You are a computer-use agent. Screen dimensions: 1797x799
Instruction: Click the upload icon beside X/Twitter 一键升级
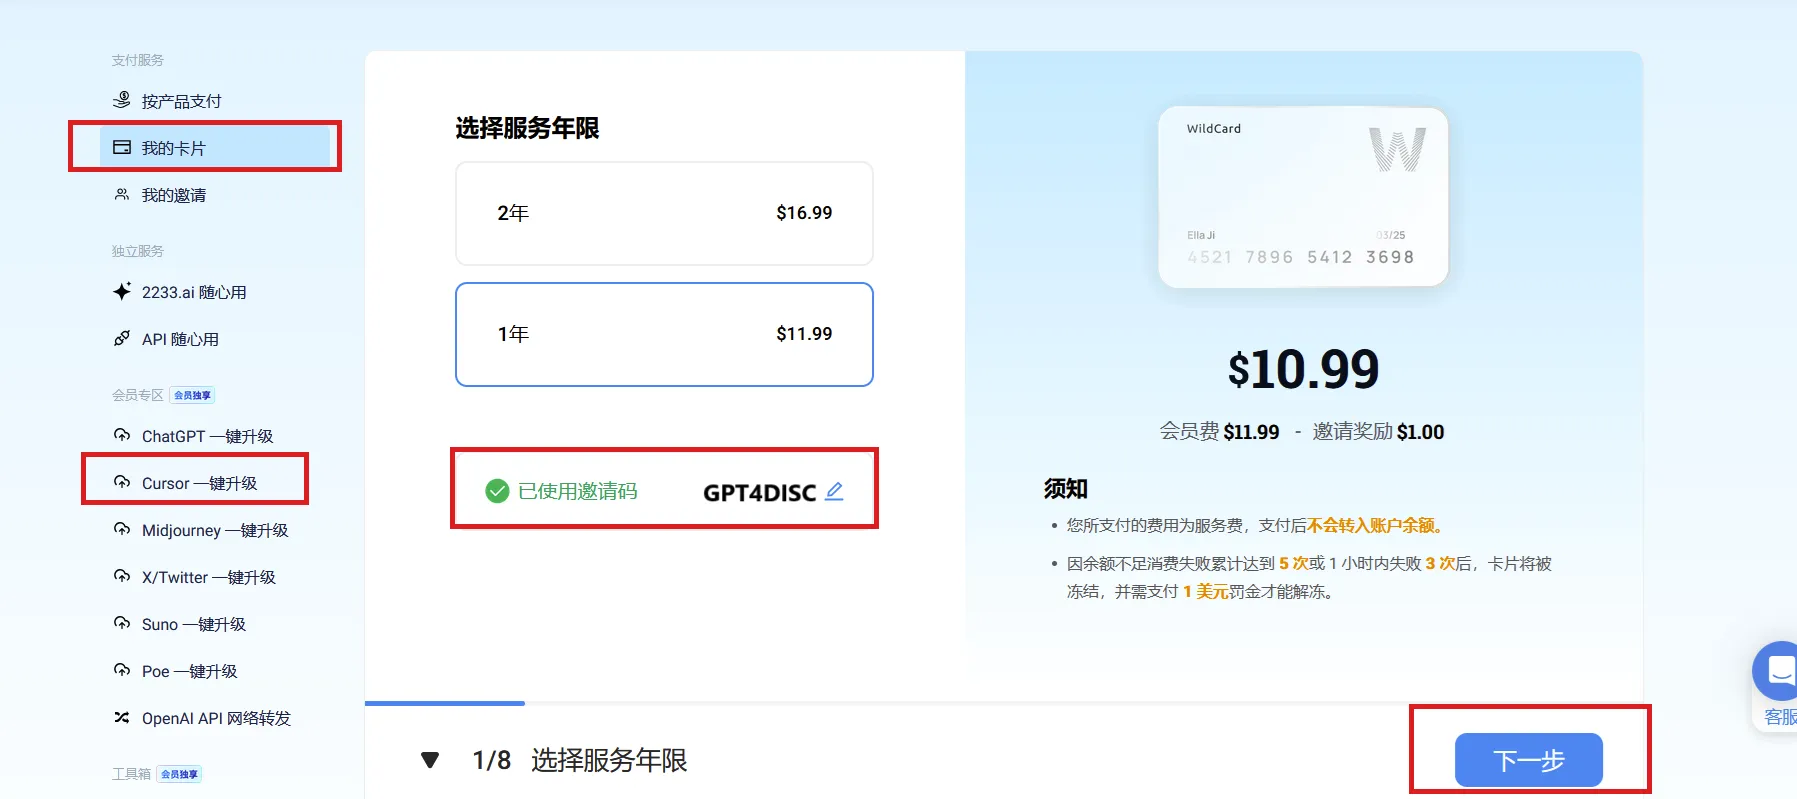point(122,576)
